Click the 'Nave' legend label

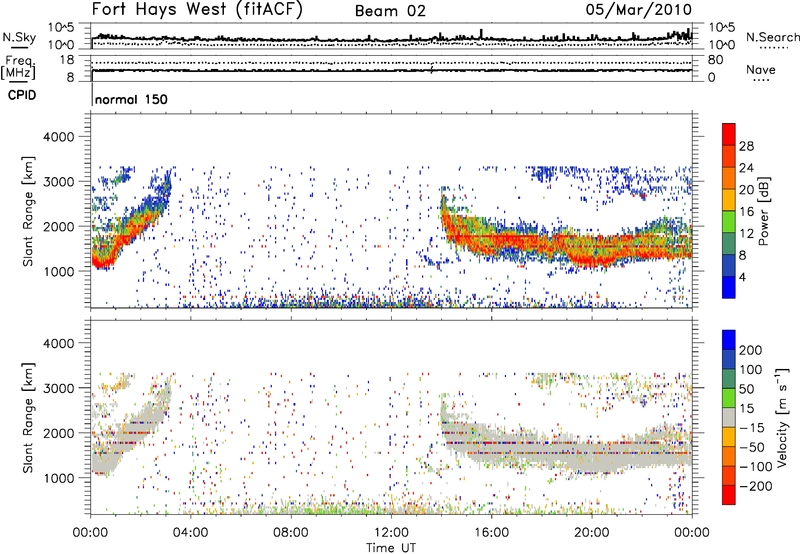click(x=761, y=70)
